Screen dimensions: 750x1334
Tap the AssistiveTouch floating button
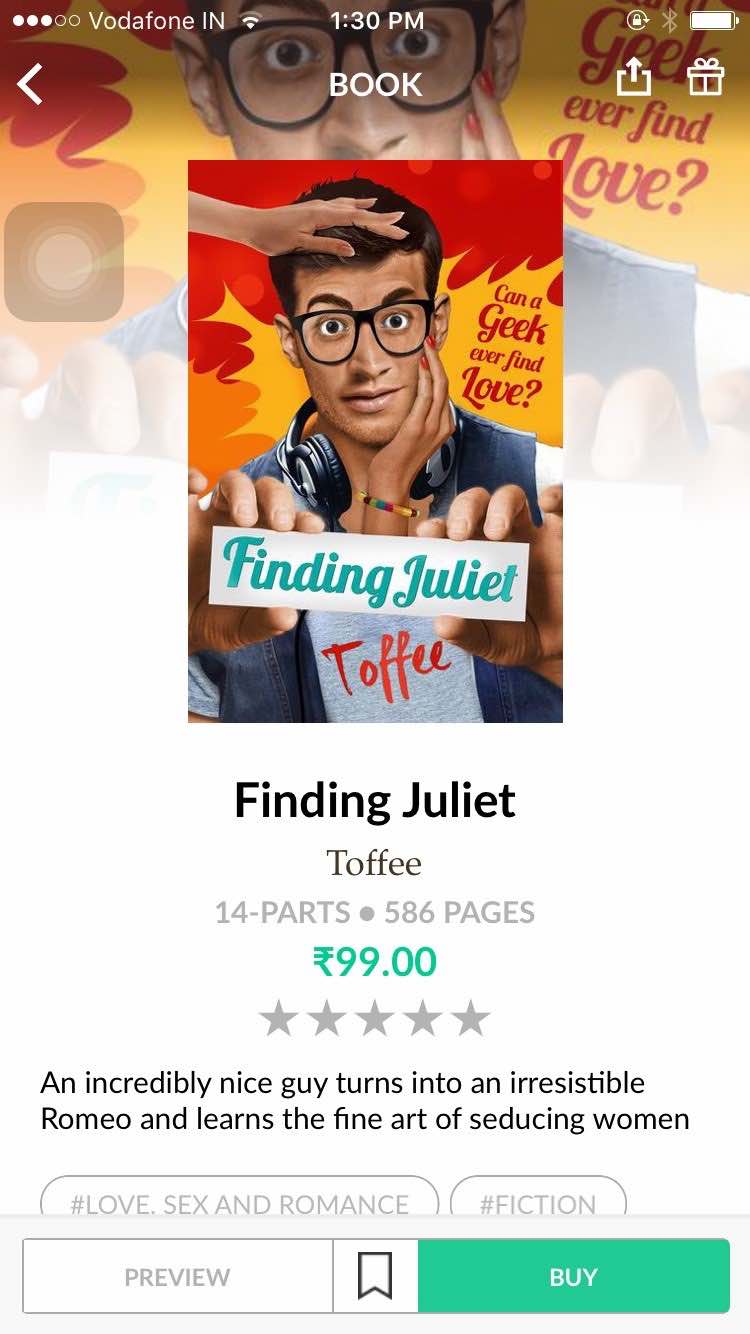pyautogui.click(x=64, y=262)
